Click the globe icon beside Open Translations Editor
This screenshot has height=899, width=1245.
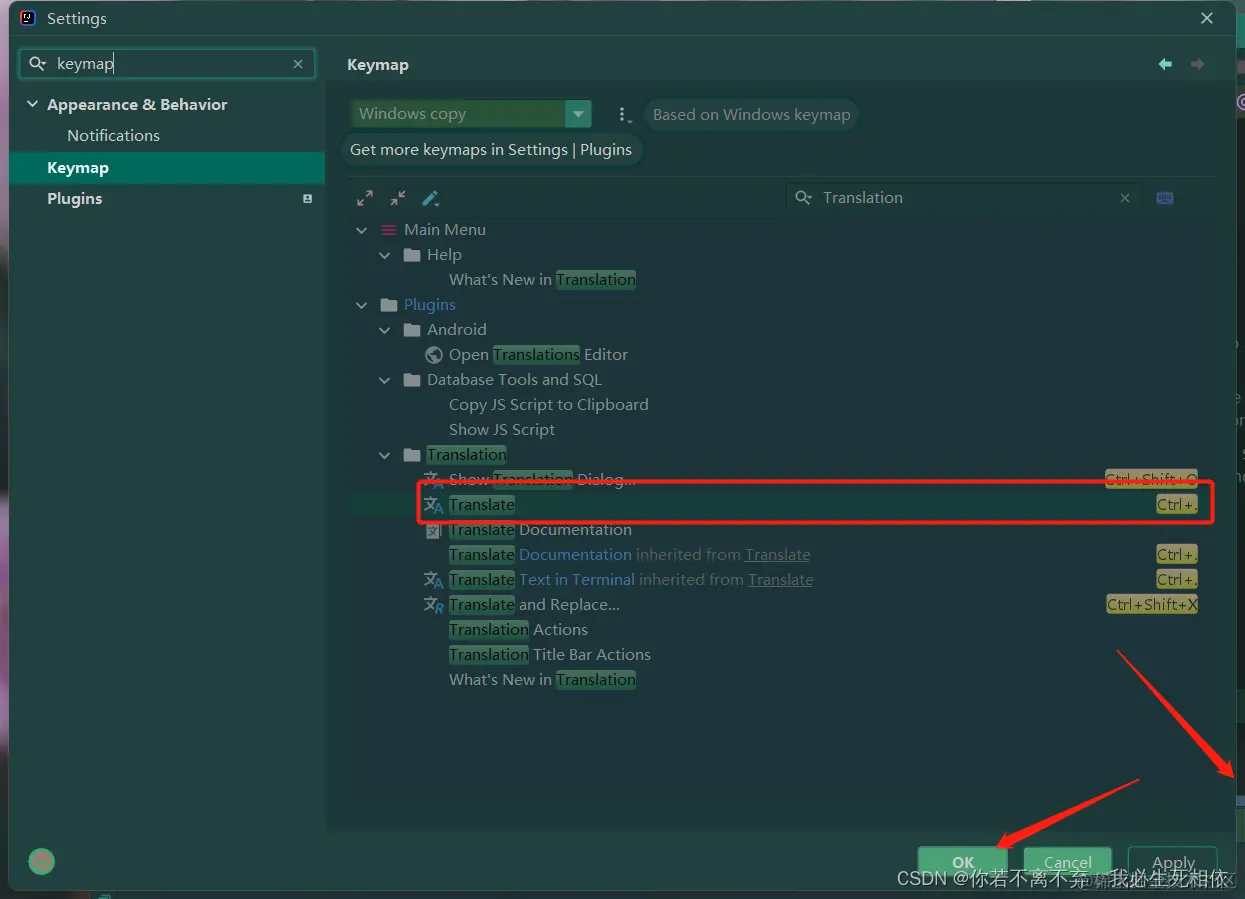click(434, 355)
